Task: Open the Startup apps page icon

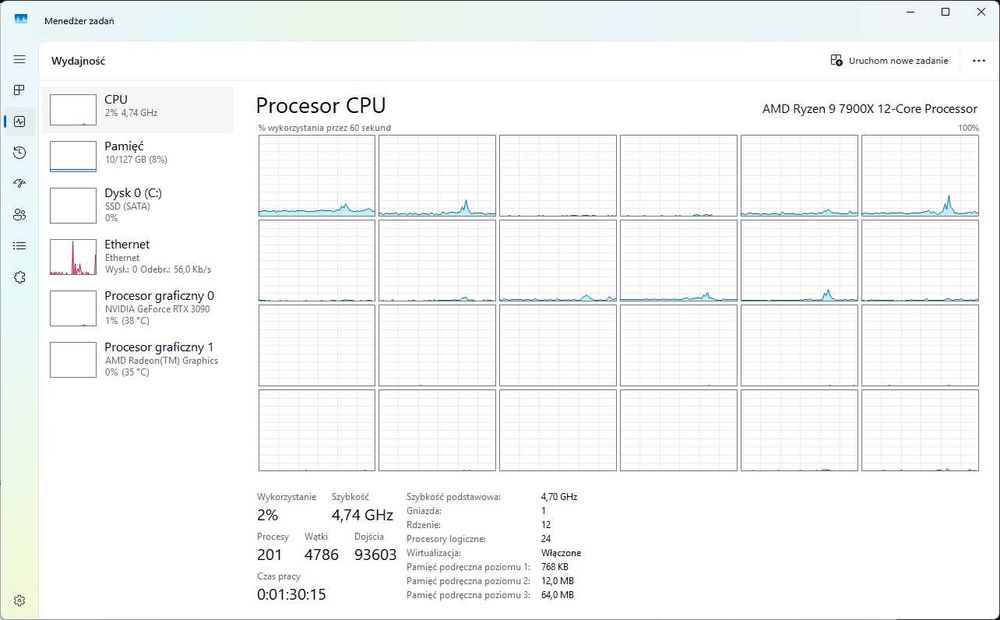Action: (20, 184)
